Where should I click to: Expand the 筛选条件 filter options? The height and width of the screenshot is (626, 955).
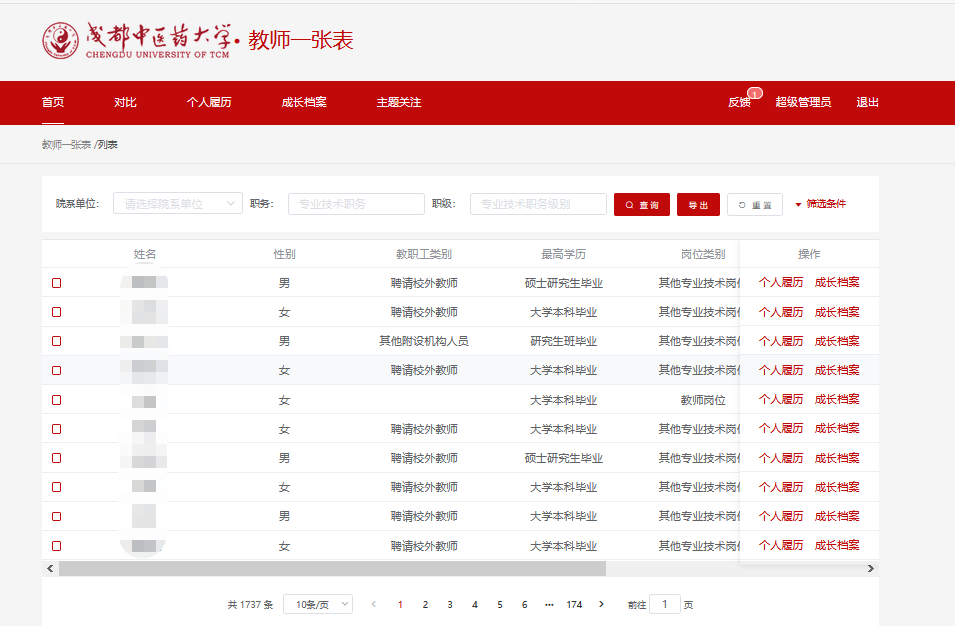(x=820, y=204)
